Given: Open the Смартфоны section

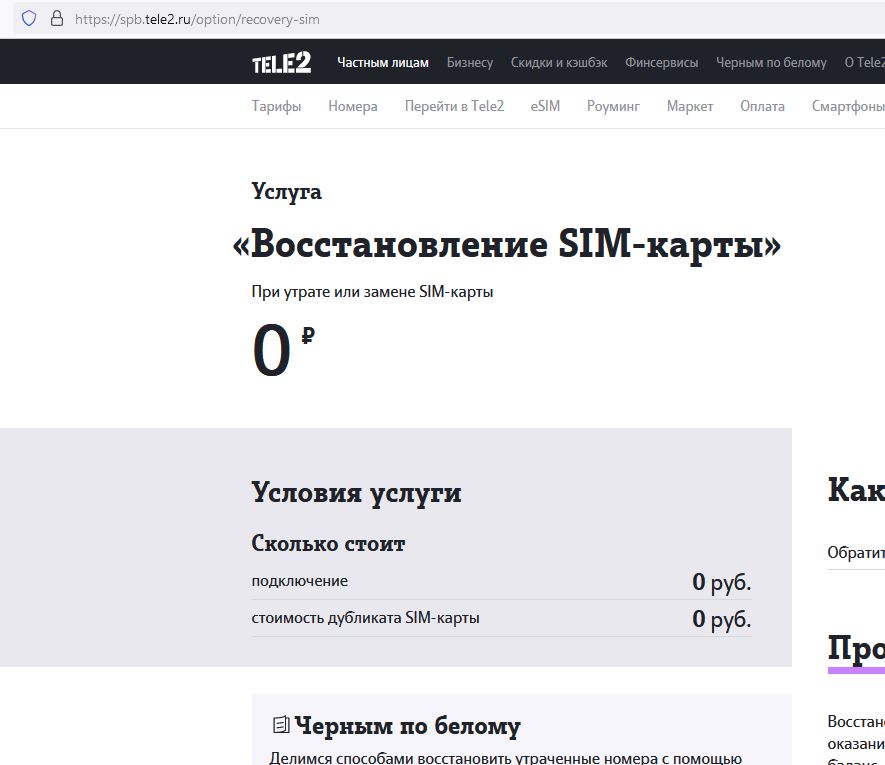Looking at the screenshot, I should 848,106.
